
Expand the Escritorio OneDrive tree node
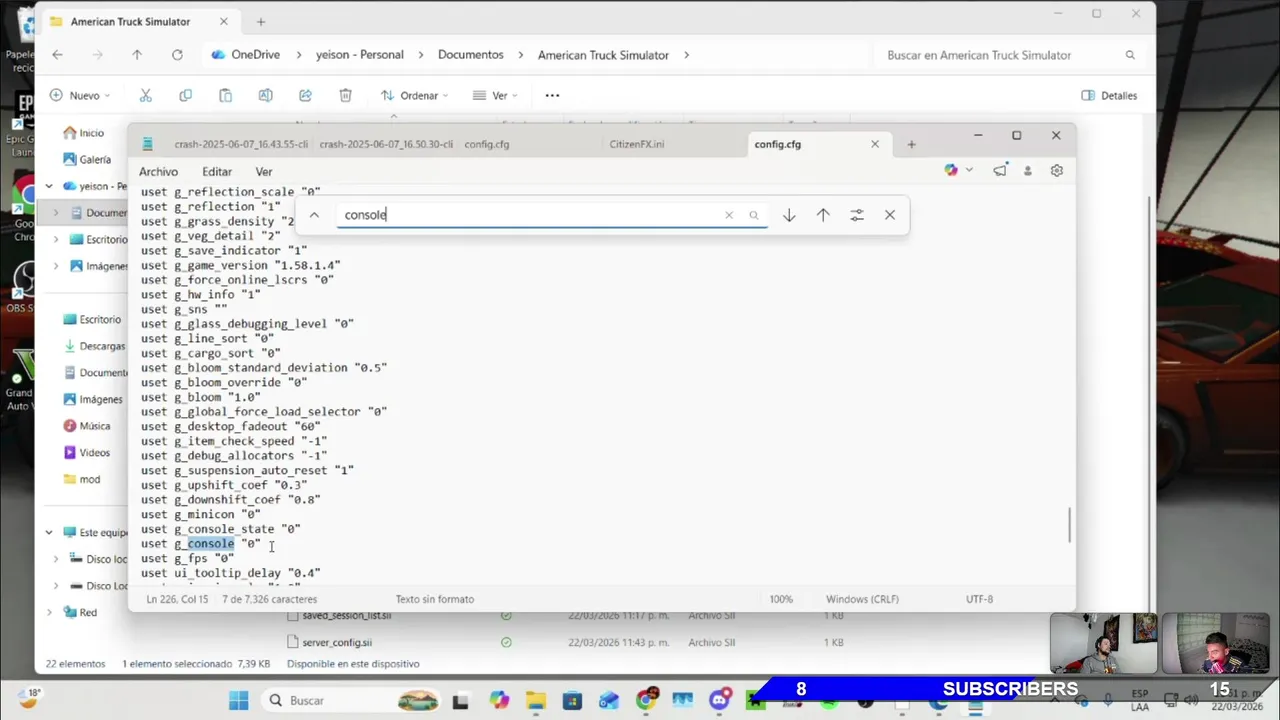click(x=56, y=240)
